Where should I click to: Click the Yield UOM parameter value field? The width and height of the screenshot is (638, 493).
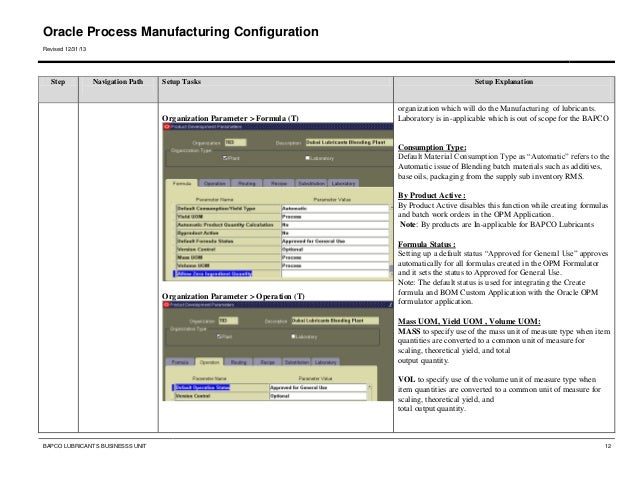(335, 217)
